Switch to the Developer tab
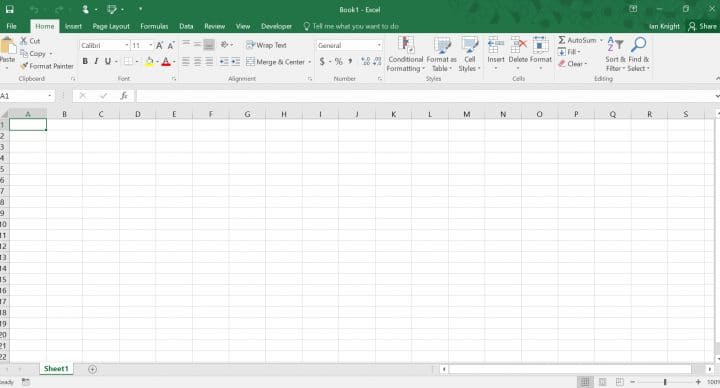 (x=276, y=26)
